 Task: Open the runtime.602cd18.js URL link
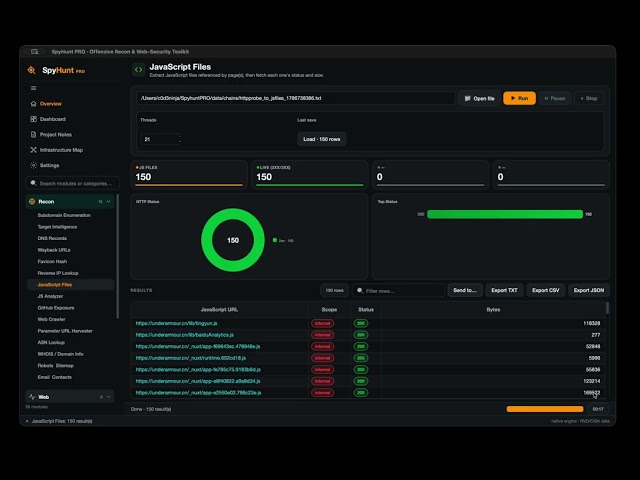[191, 358]
